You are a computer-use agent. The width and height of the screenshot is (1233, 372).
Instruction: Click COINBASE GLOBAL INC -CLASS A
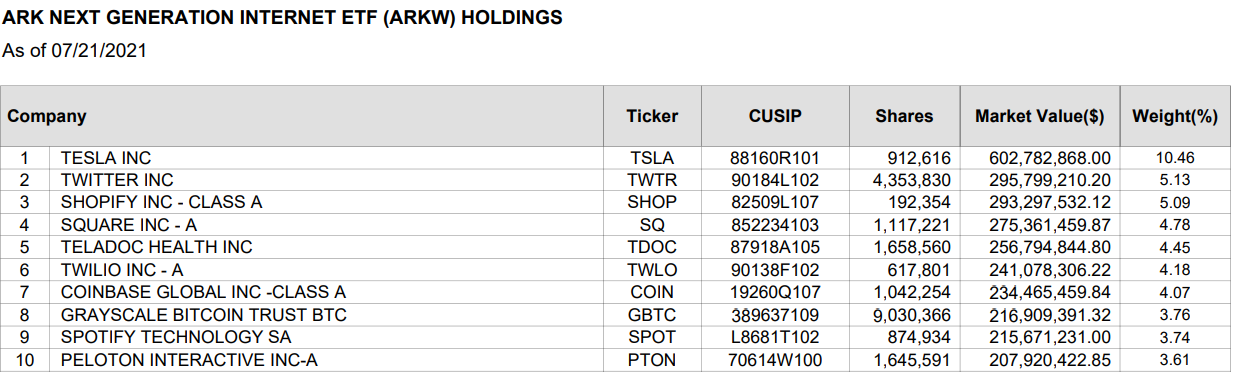203,292
